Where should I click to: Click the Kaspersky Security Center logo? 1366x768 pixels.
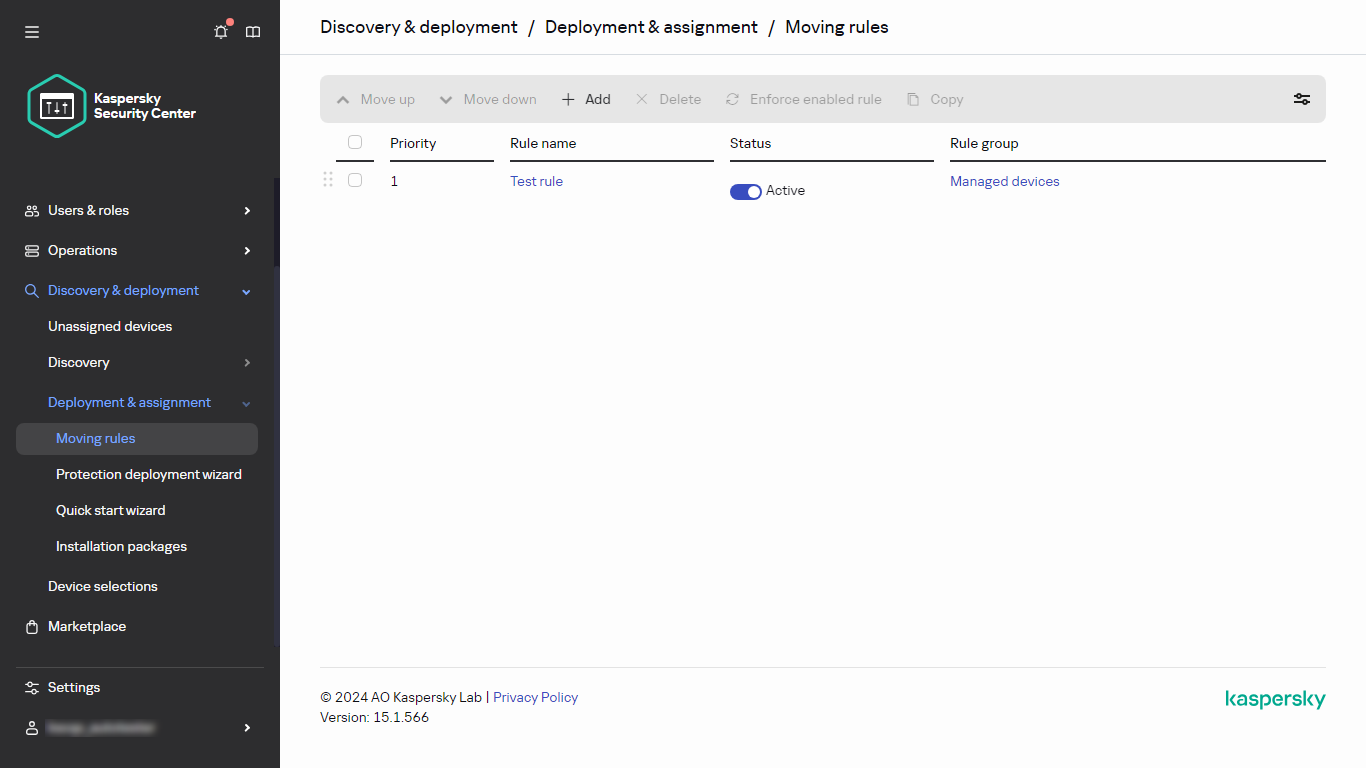click(x=56, y=106)
